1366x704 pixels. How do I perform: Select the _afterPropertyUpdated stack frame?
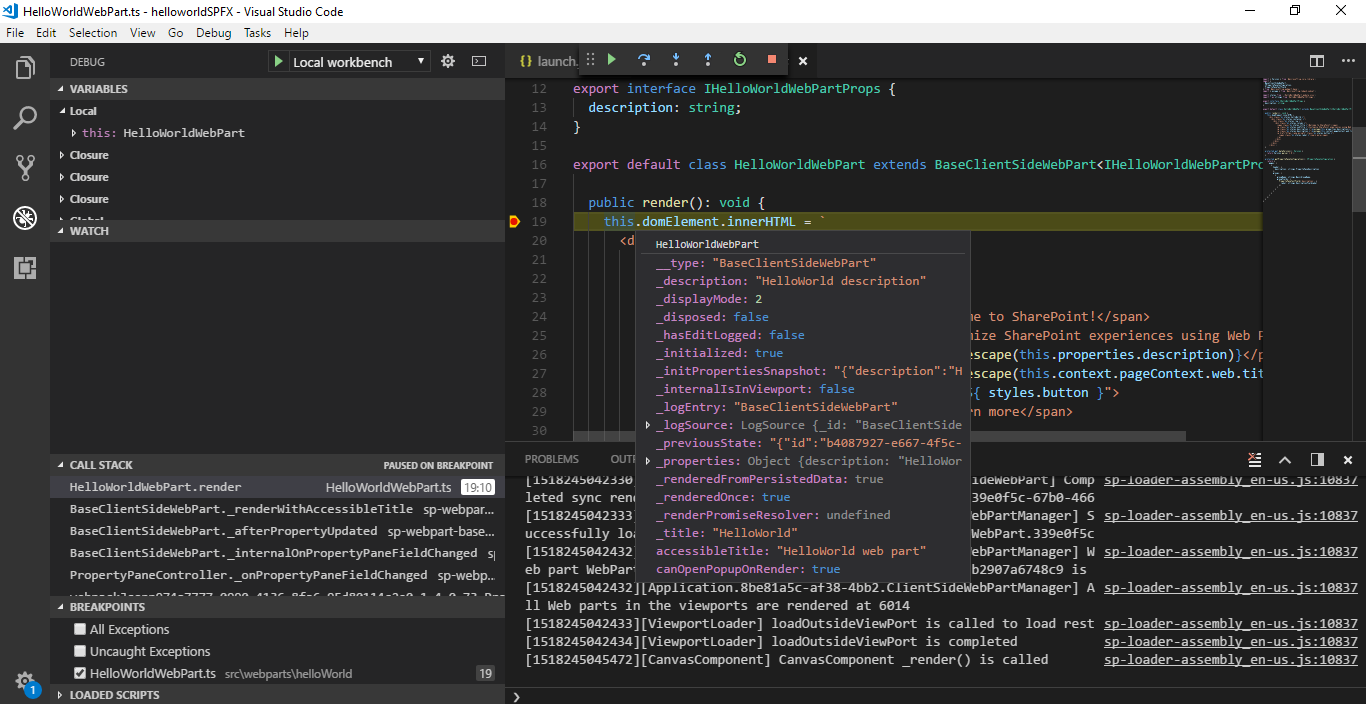click(x=277, y=531)
